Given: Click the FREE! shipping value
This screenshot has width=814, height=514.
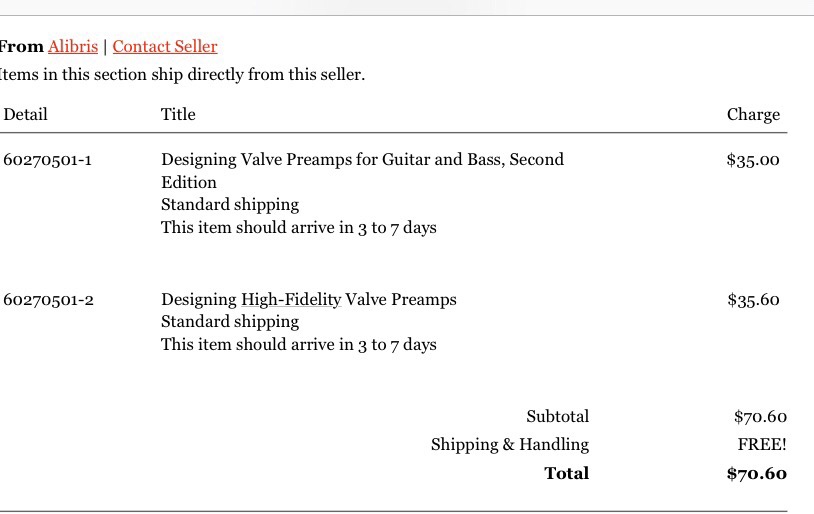Looking at the screenshot, I should point(762,444).
